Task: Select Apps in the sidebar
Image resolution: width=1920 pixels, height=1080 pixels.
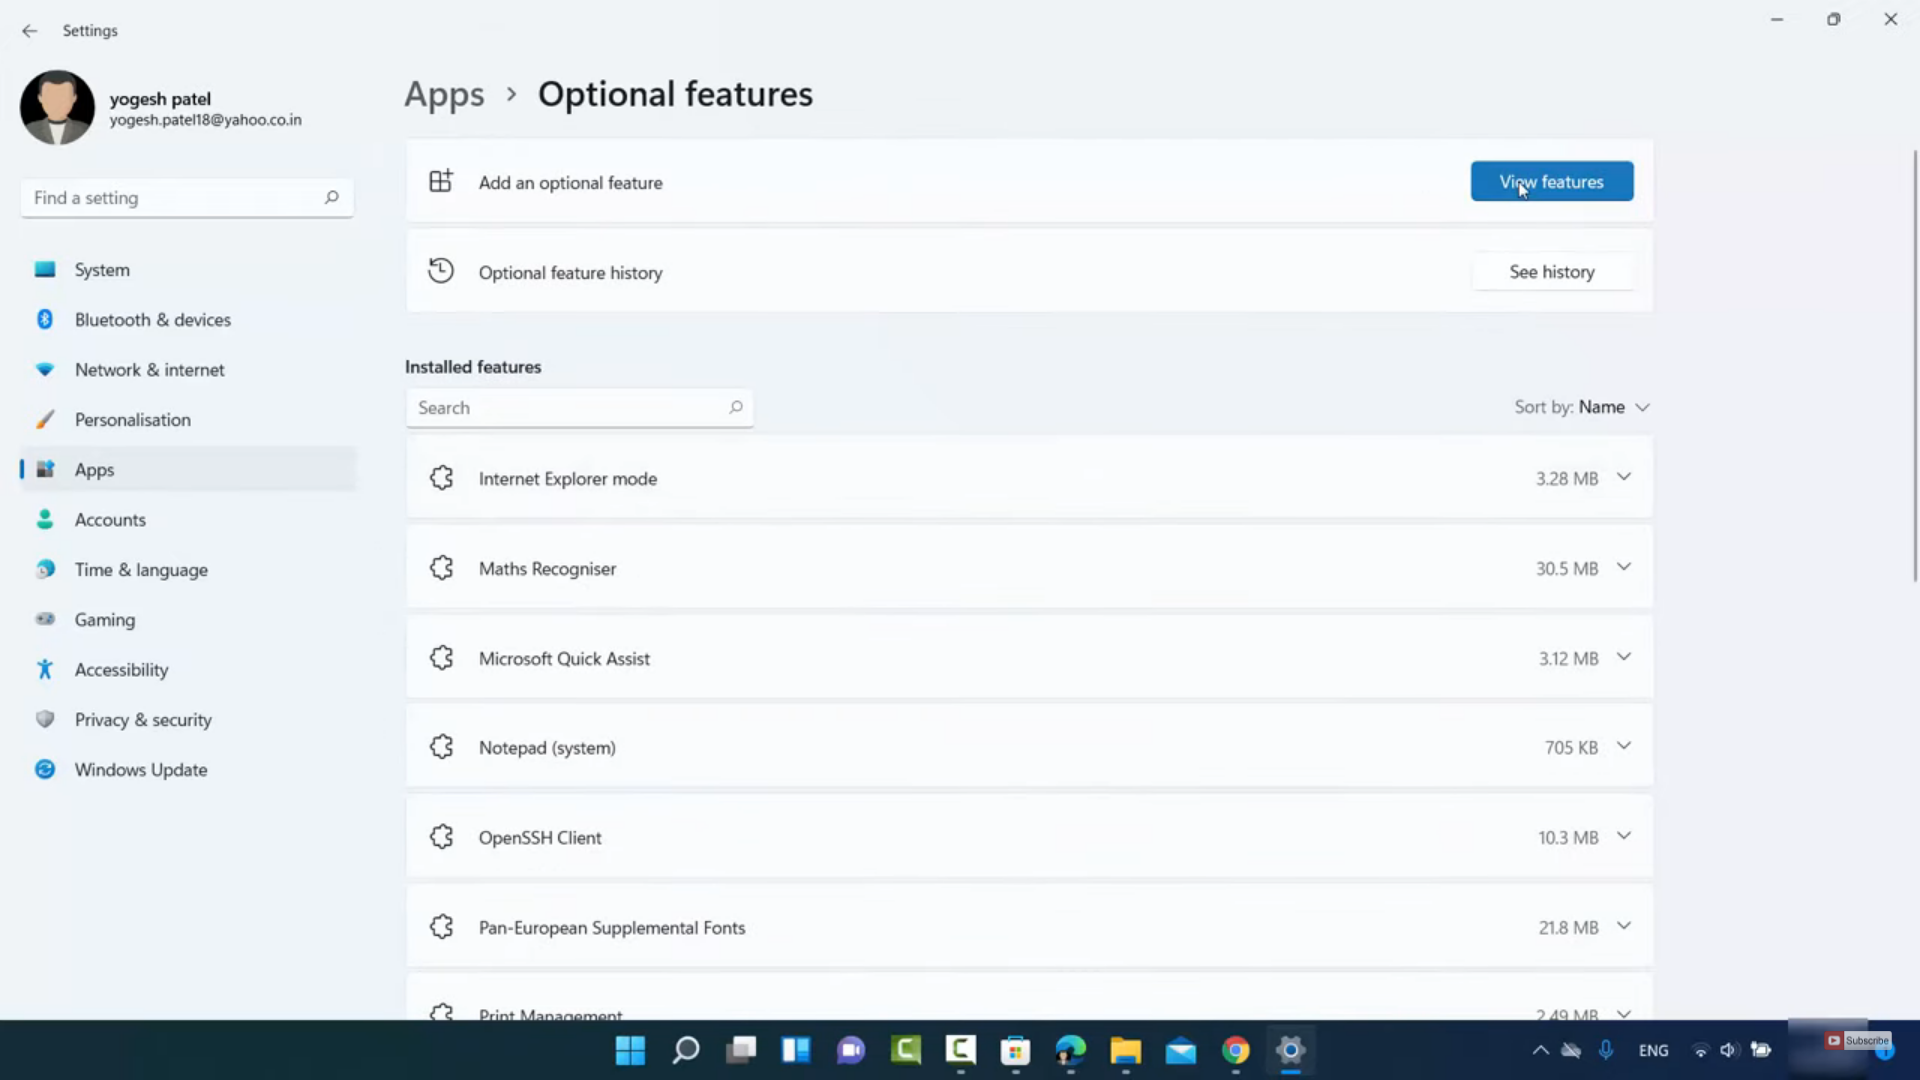Action: point(188,470)
